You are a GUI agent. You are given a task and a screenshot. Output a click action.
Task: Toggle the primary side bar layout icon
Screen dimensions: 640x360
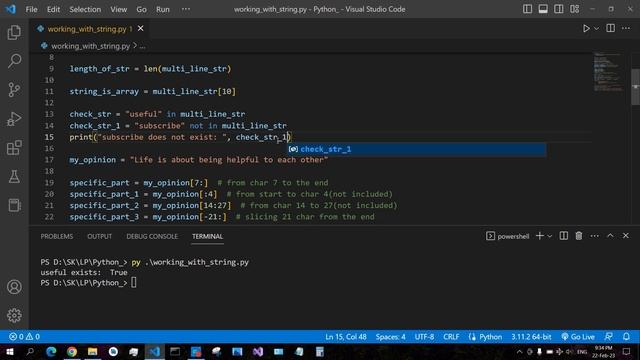click(x=527, y=9)
